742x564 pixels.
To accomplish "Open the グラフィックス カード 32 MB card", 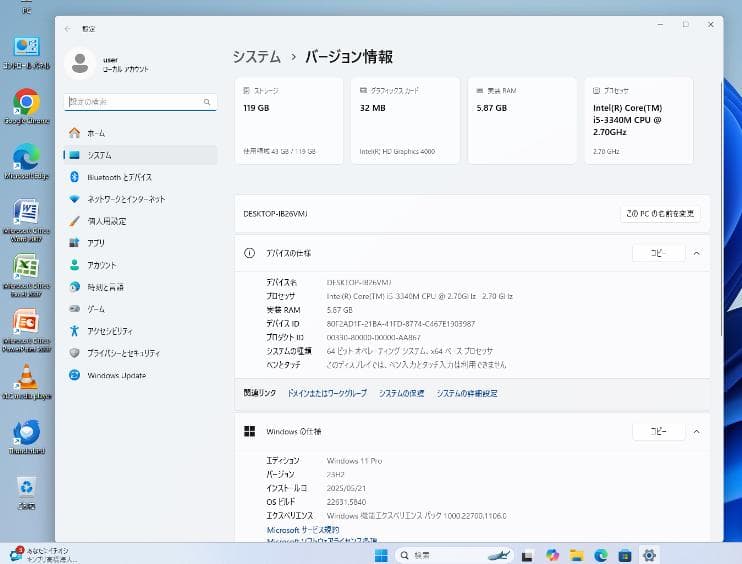I will coord(405,121).
